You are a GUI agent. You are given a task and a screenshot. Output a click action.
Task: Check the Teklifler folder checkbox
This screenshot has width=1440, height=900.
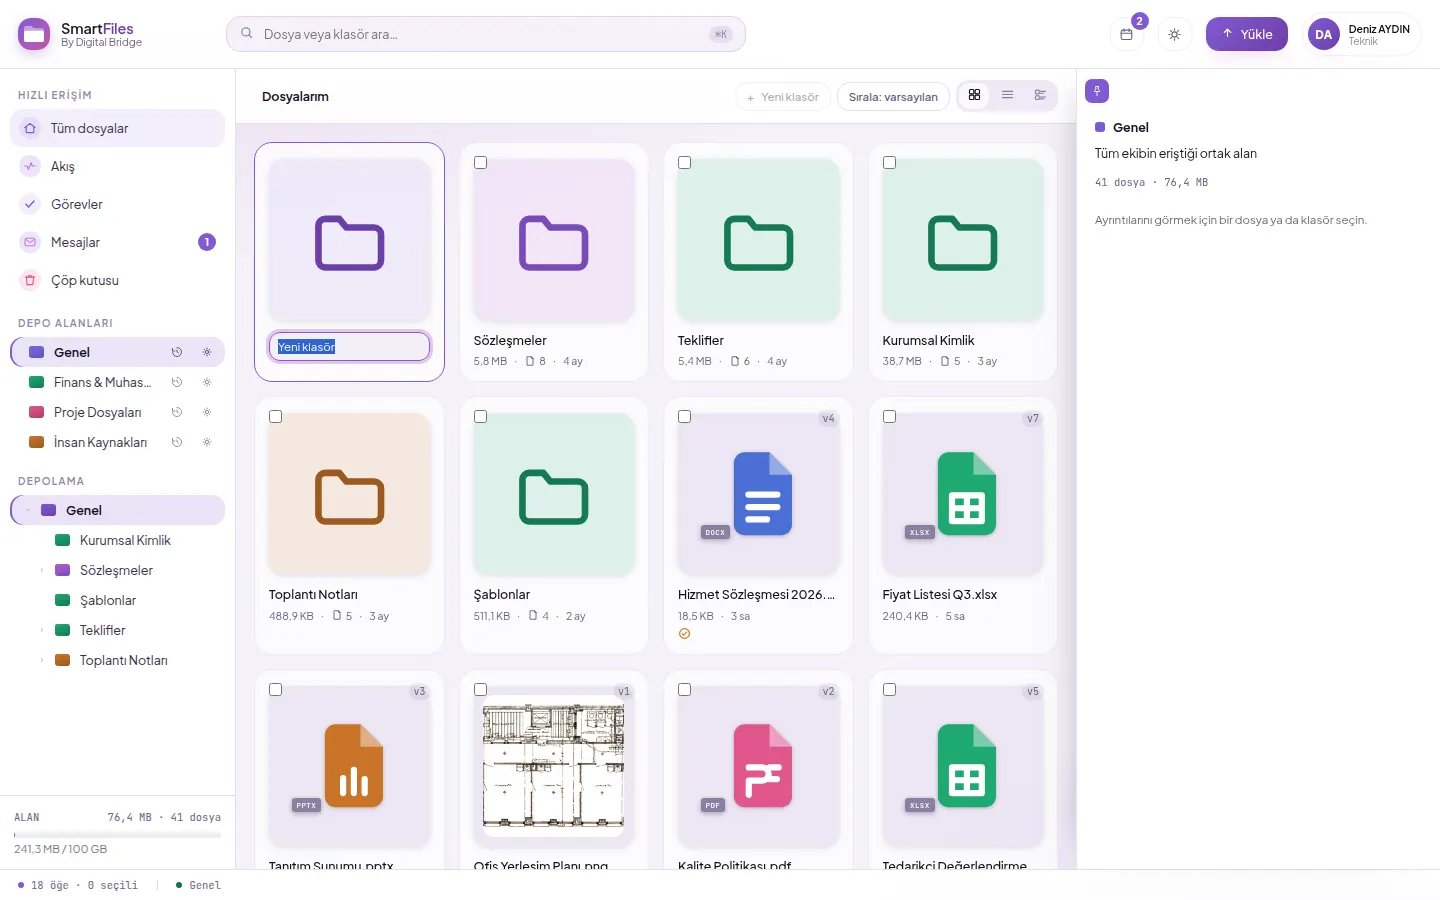click(x=684, y=162)
